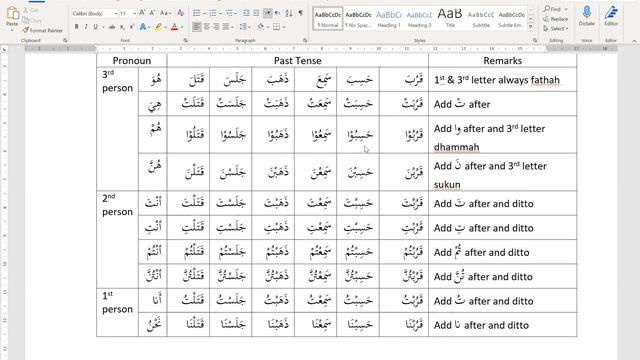Toggle left-to-right text direction
The height and width of the screenshot is (360, 640).
coord(267,13)
